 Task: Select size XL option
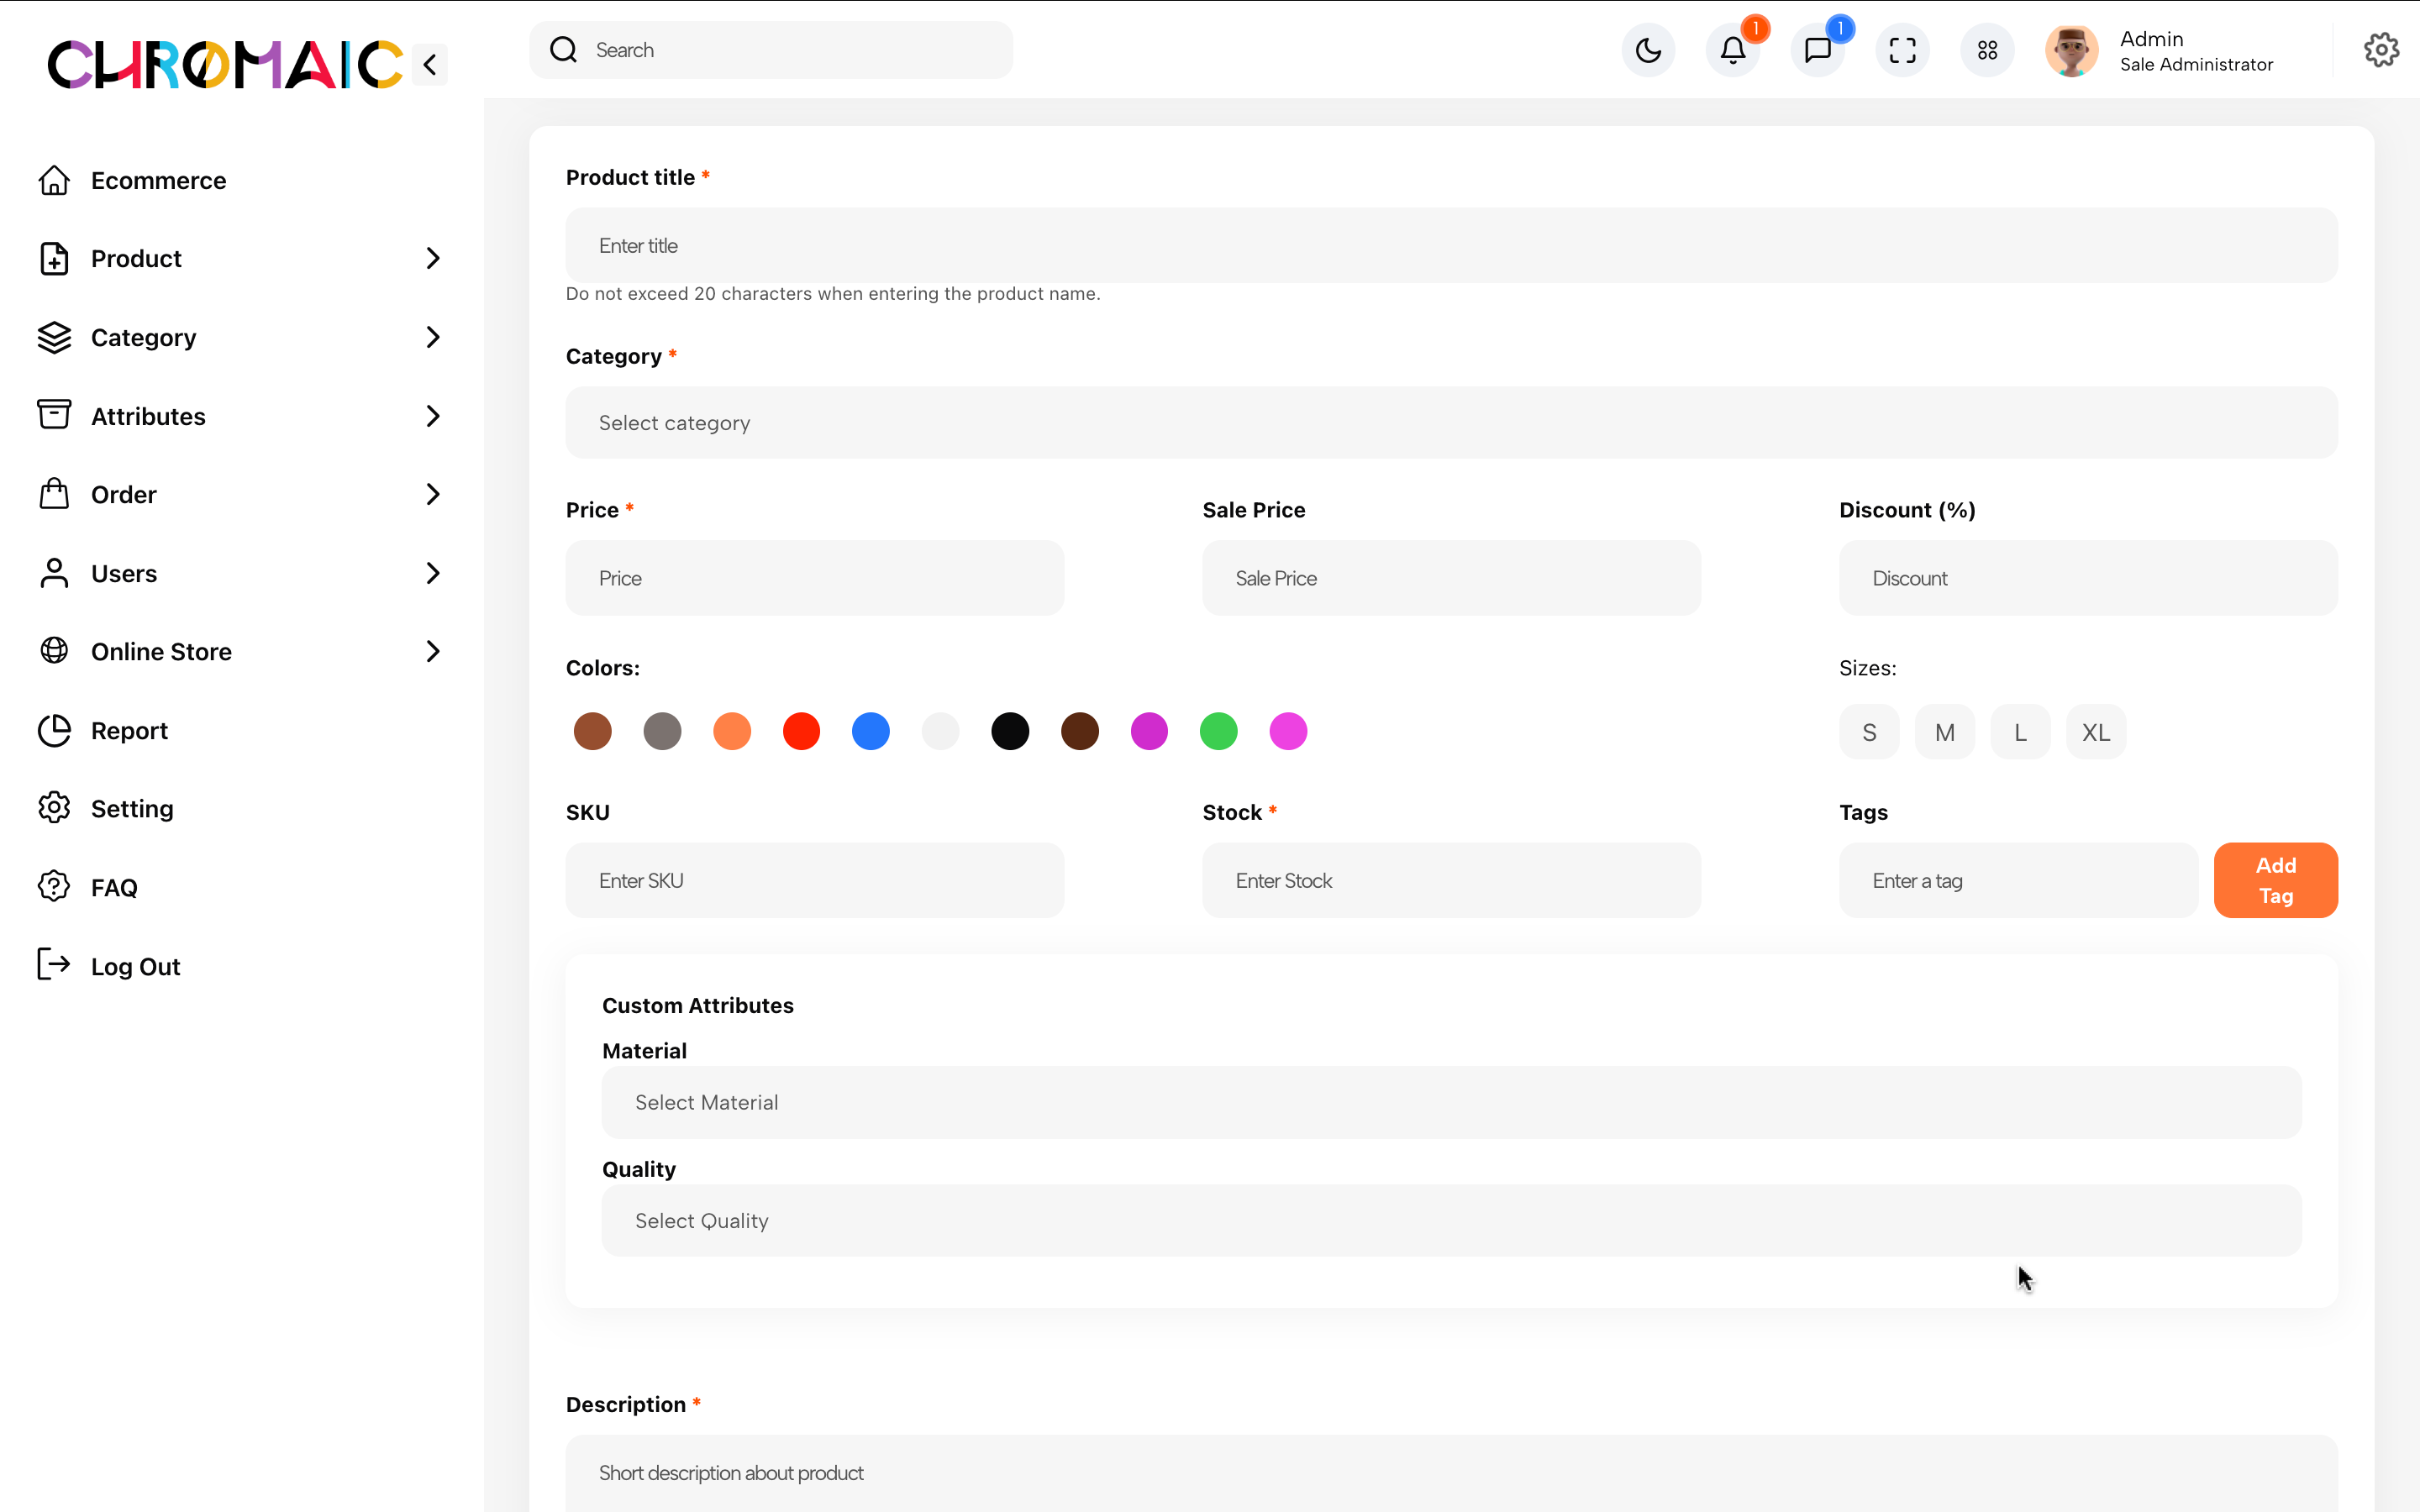[x=2095, y=732]
